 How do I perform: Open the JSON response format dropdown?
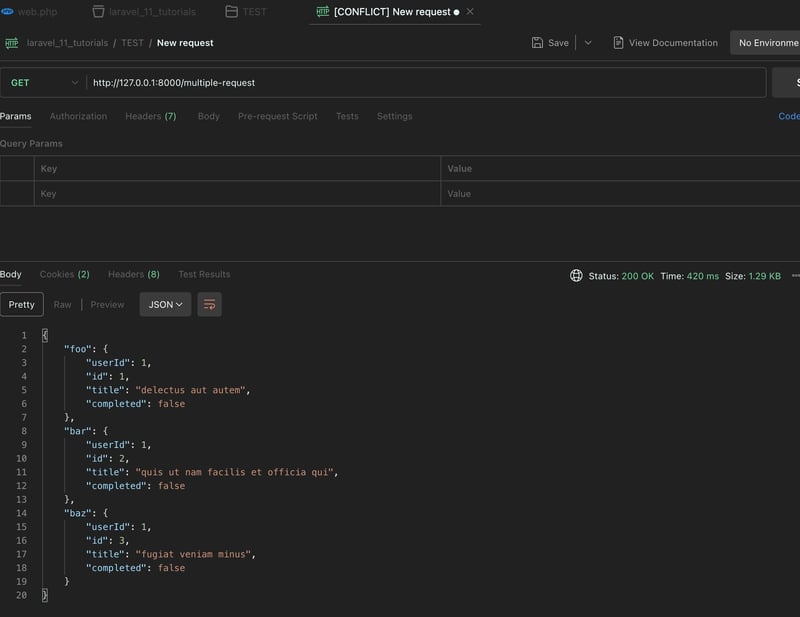click(164, 304)
